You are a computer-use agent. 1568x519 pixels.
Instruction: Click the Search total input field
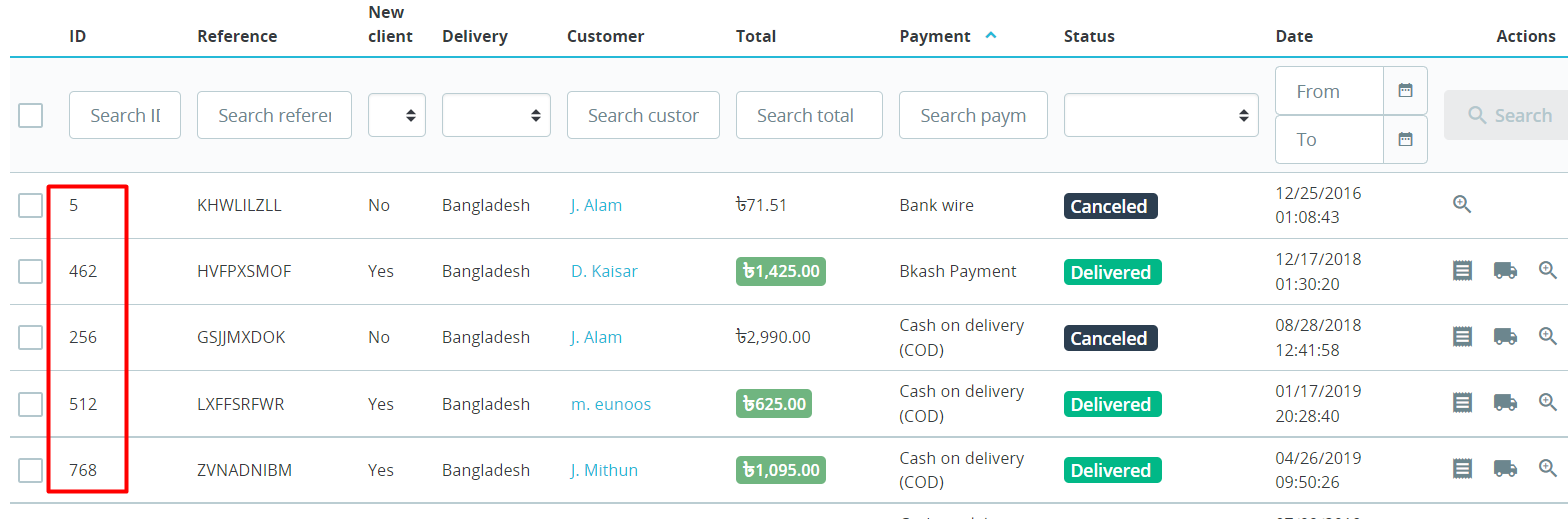click(x=809, y=115)
